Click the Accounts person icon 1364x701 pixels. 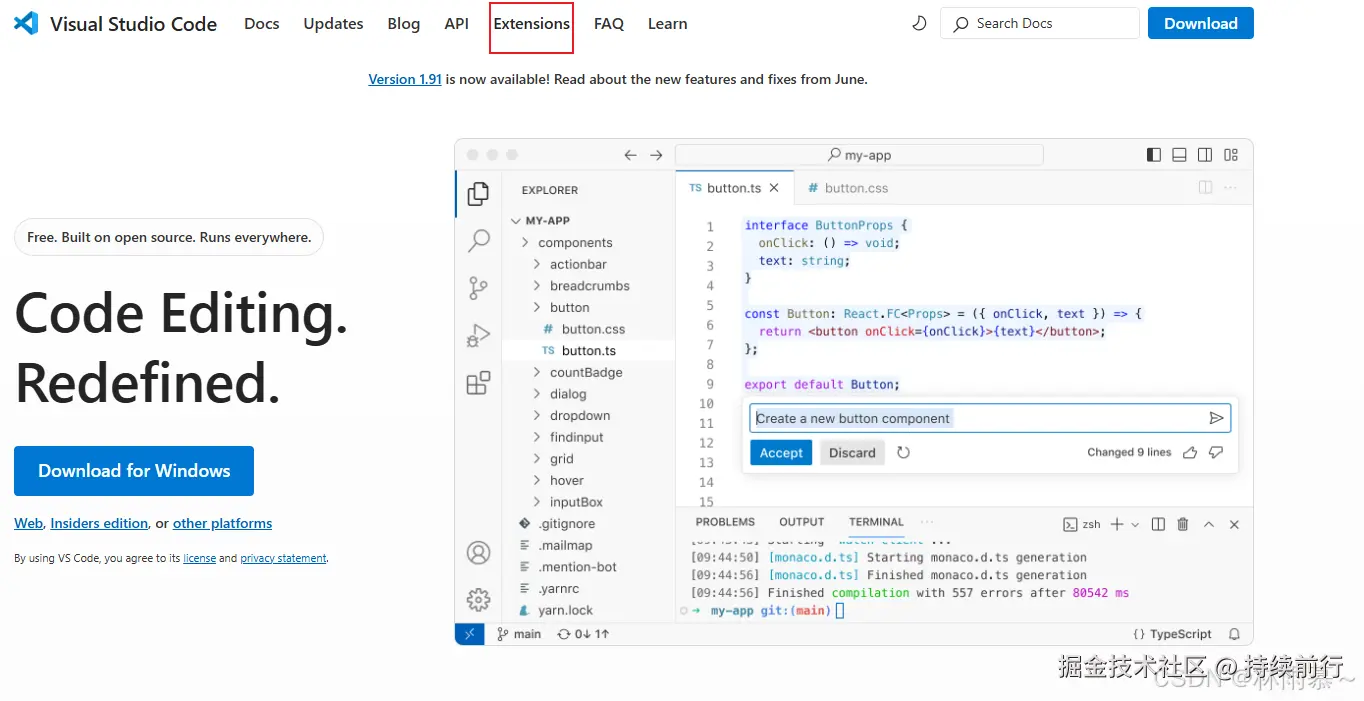coord(479,552)
